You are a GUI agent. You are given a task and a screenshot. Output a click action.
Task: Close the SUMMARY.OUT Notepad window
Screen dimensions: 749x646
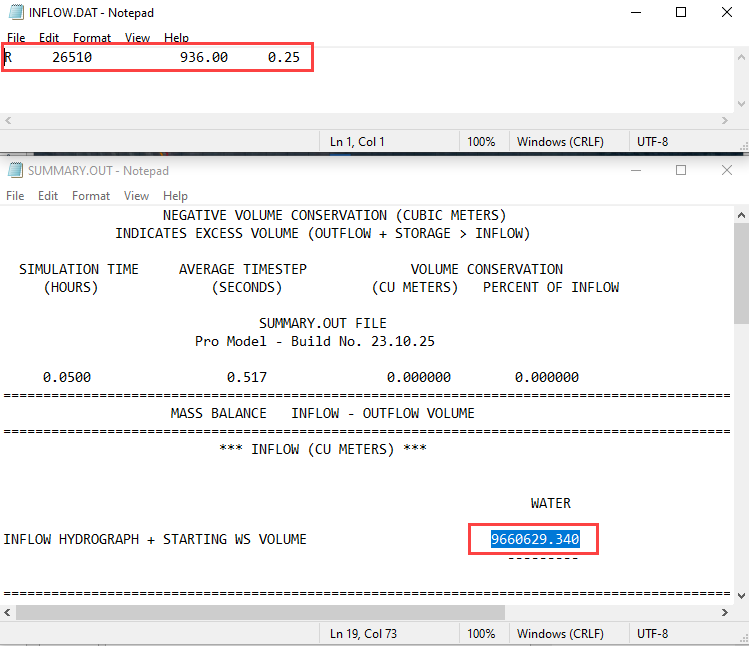(x=726, y=171)
